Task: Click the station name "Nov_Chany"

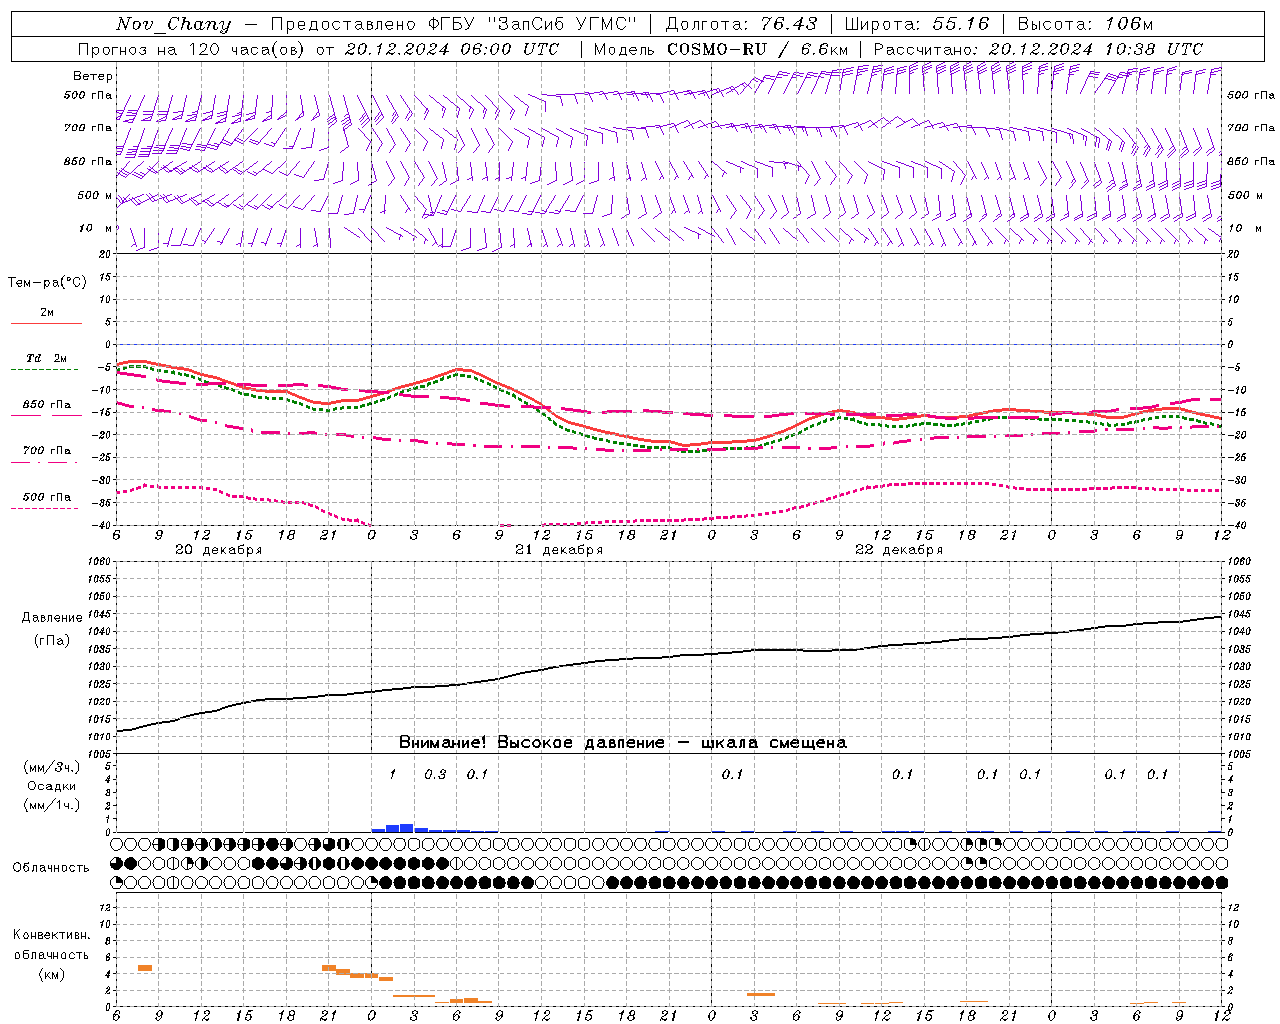Action: point(173,24)
